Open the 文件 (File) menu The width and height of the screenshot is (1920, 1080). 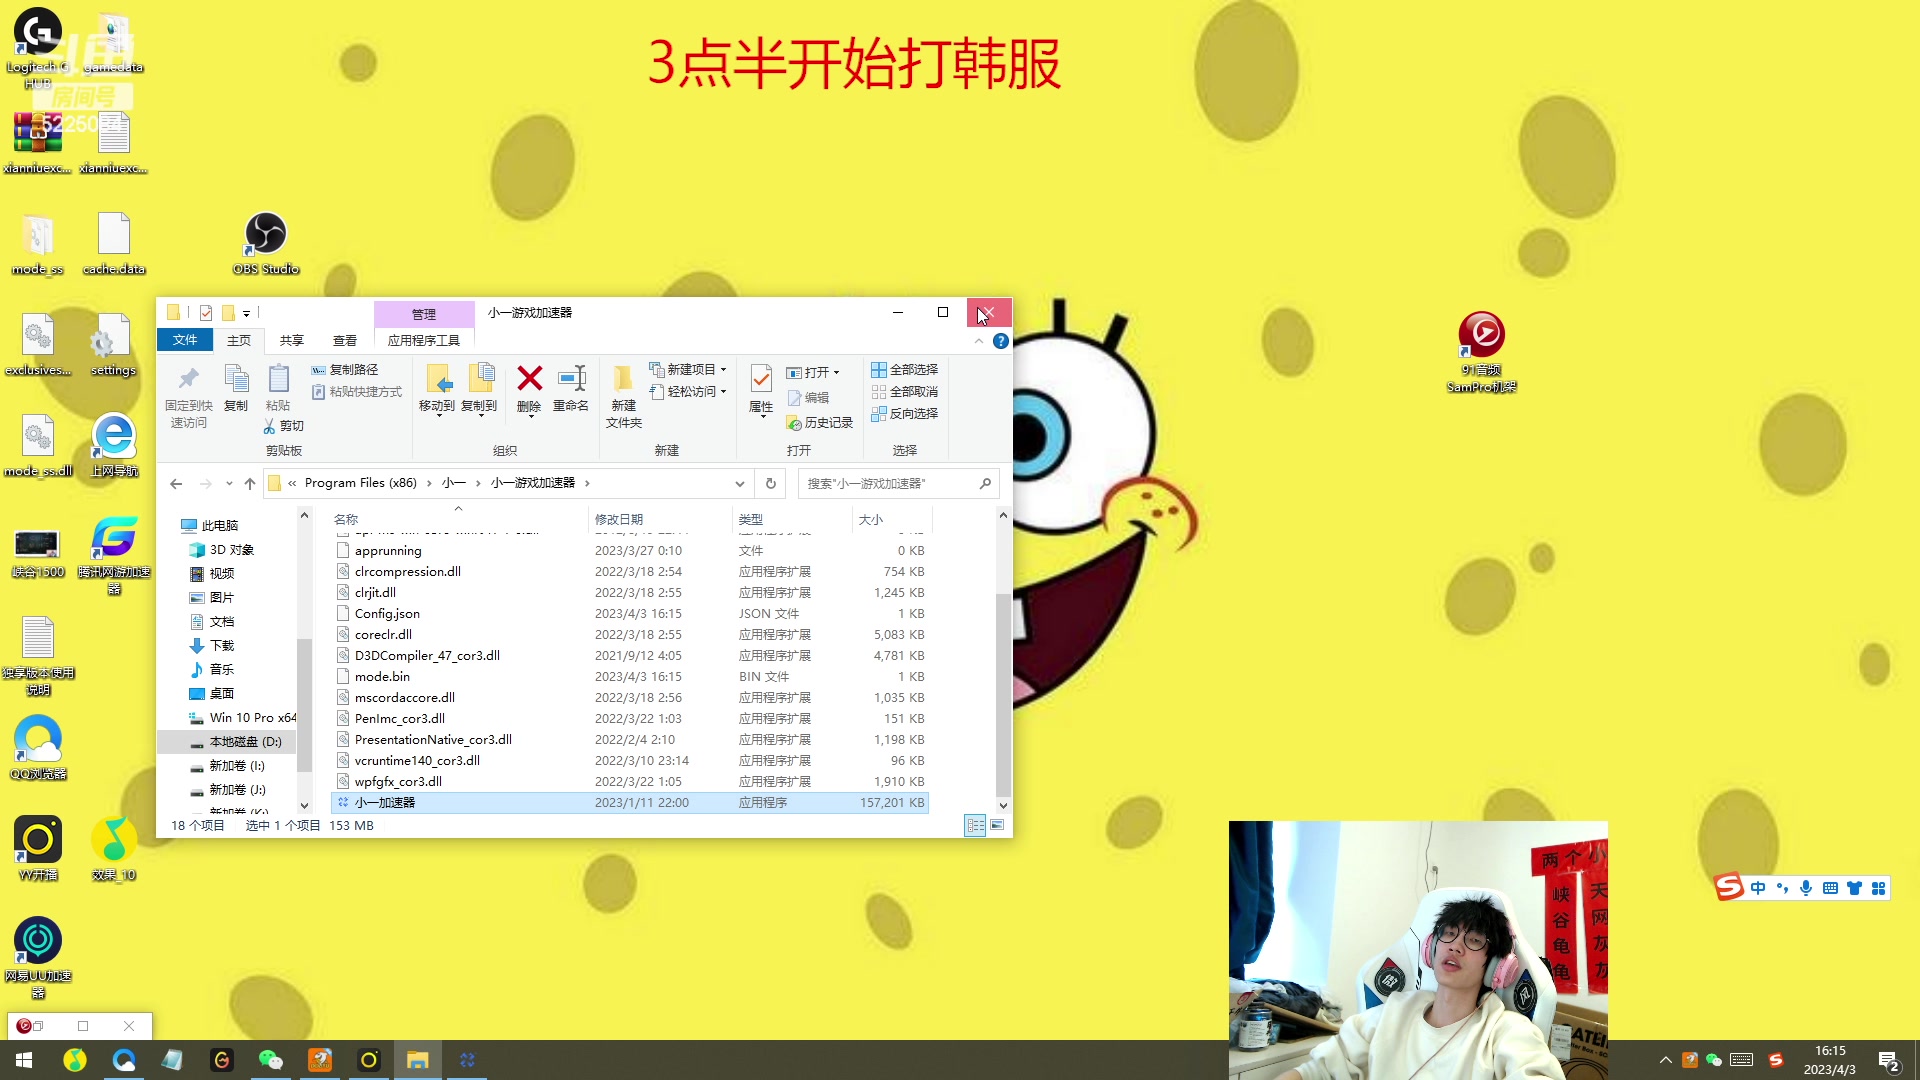(184, 340)
